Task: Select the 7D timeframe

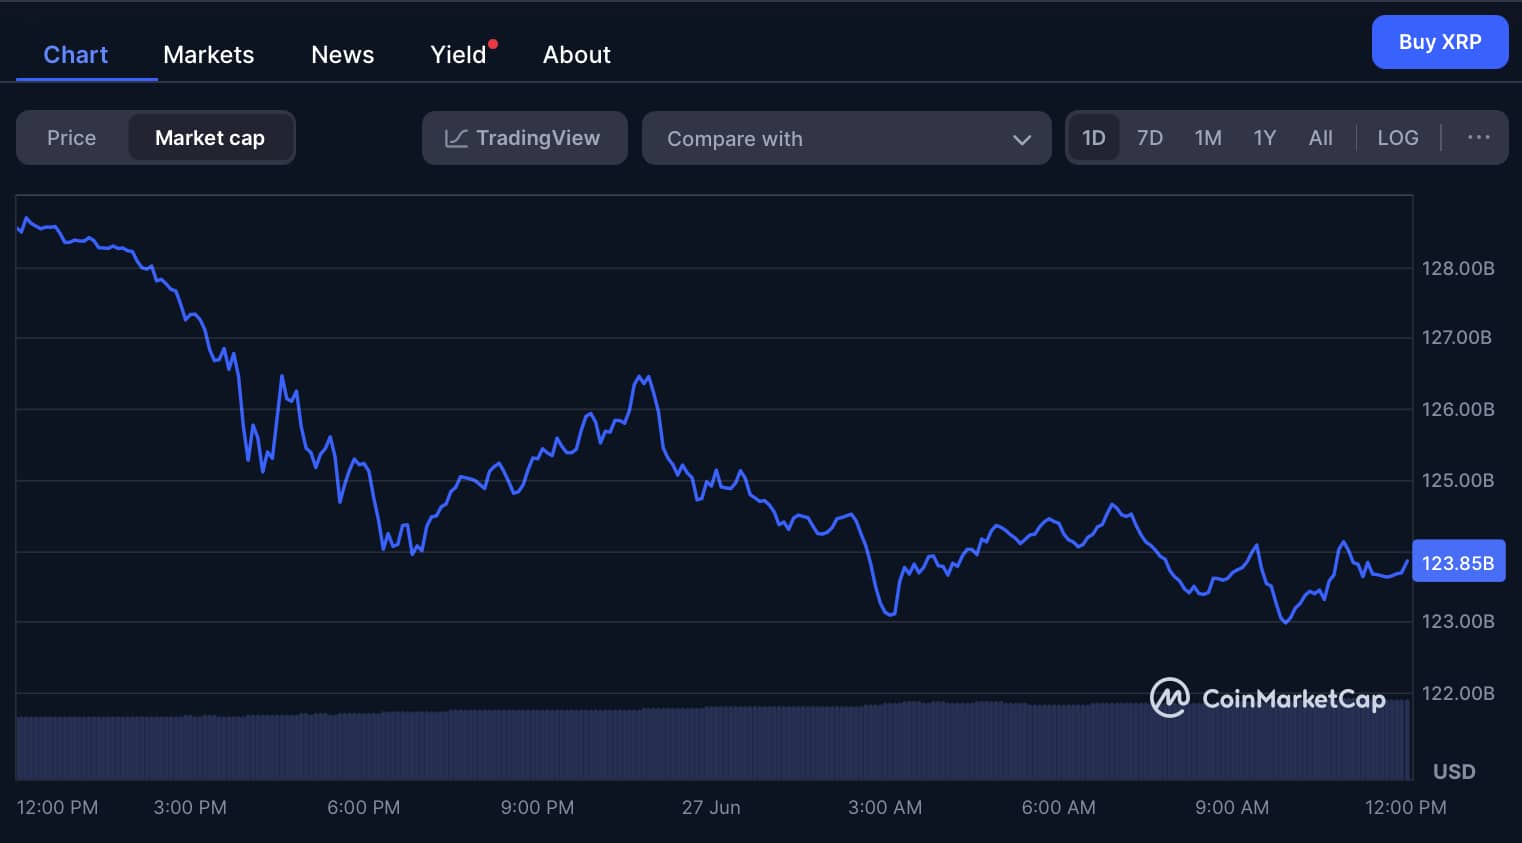Action: click(1150, 137)
